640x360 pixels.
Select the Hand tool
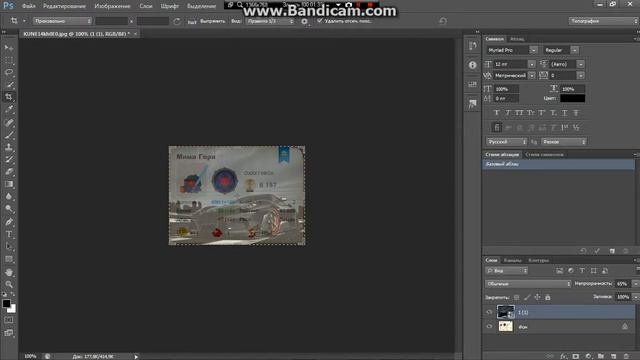pos(9,272)
